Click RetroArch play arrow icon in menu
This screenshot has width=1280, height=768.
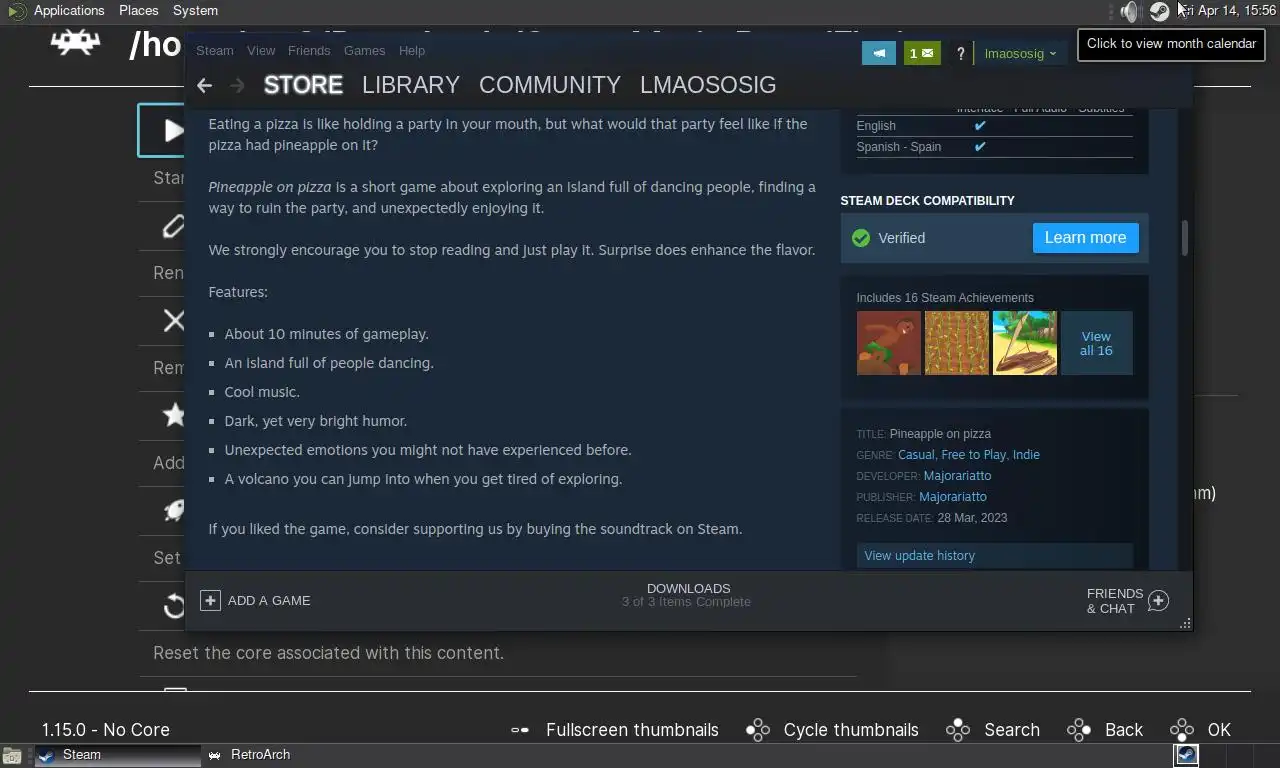pos(173,130)
